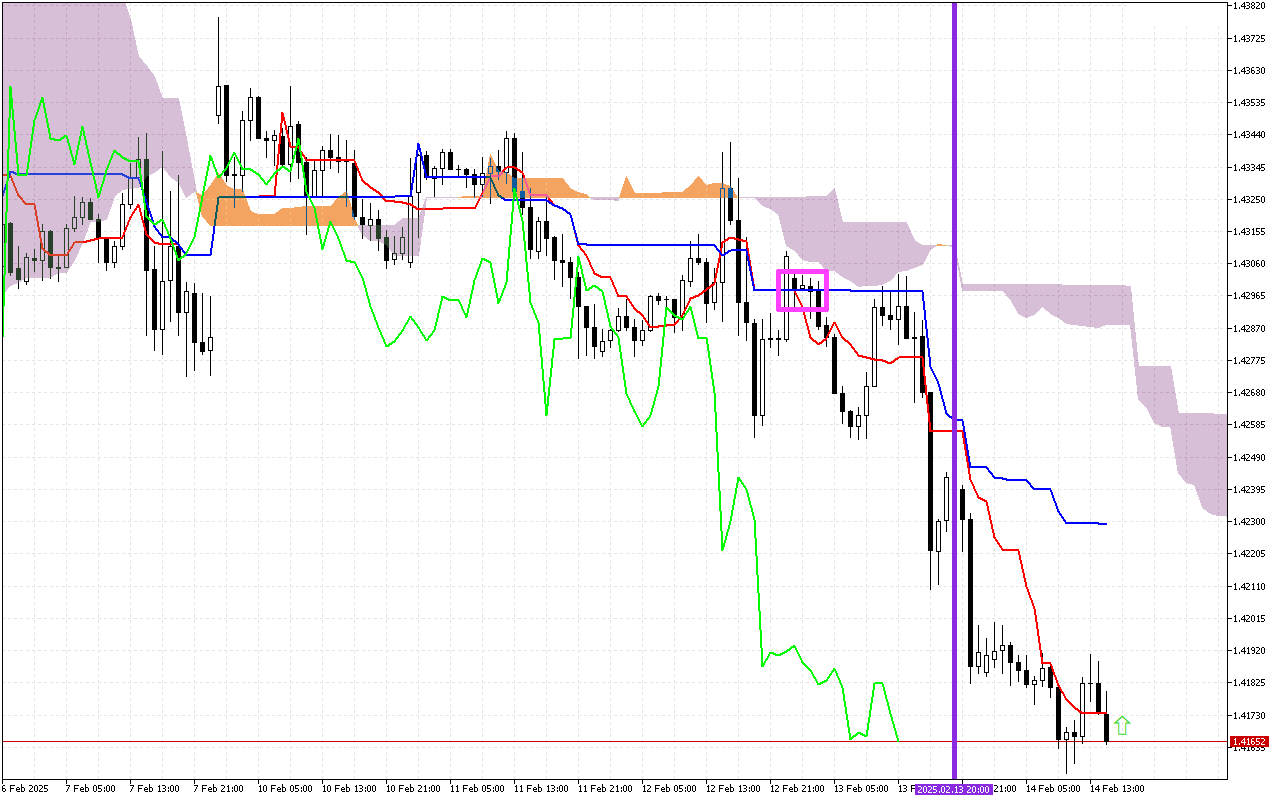Click the 1.43630 price axis label
The image size is (1280, 800).
(1250, 70)
